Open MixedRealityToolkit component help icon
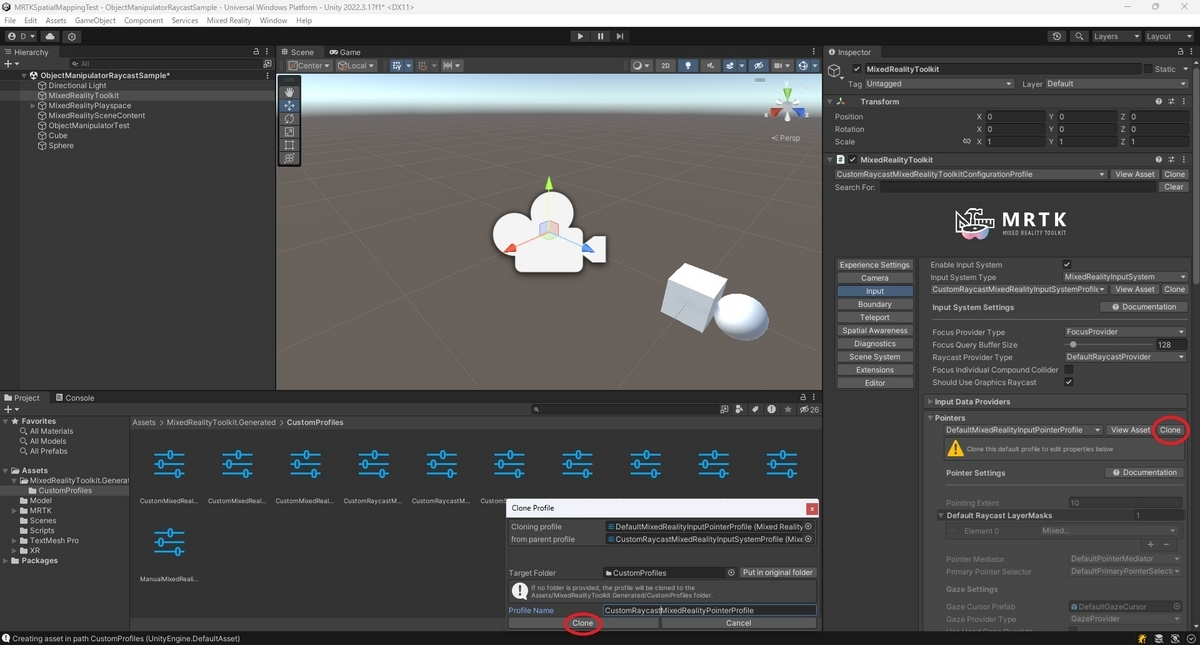This screenshot has width=1200, height=645. (1159, 159)
